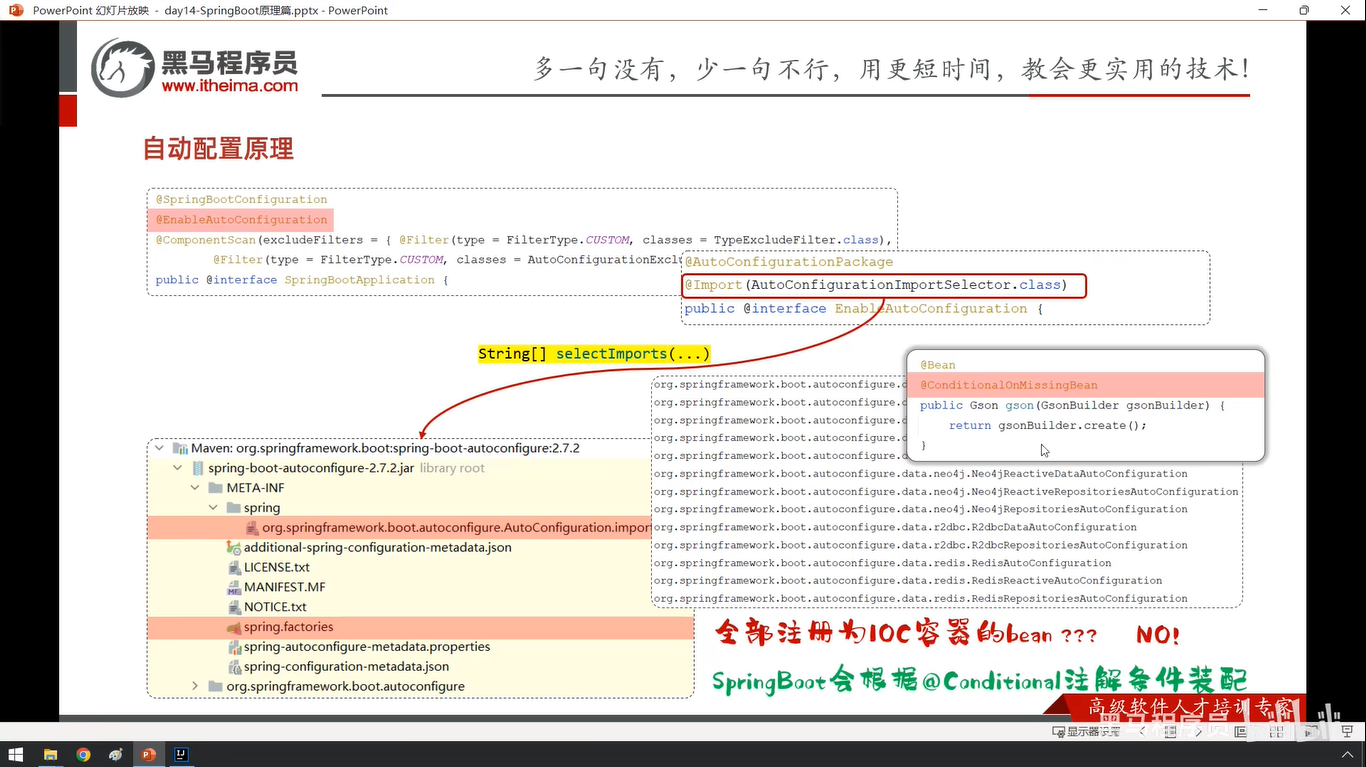Click the AutoConfiguration.imports file icon

(253, 528)
